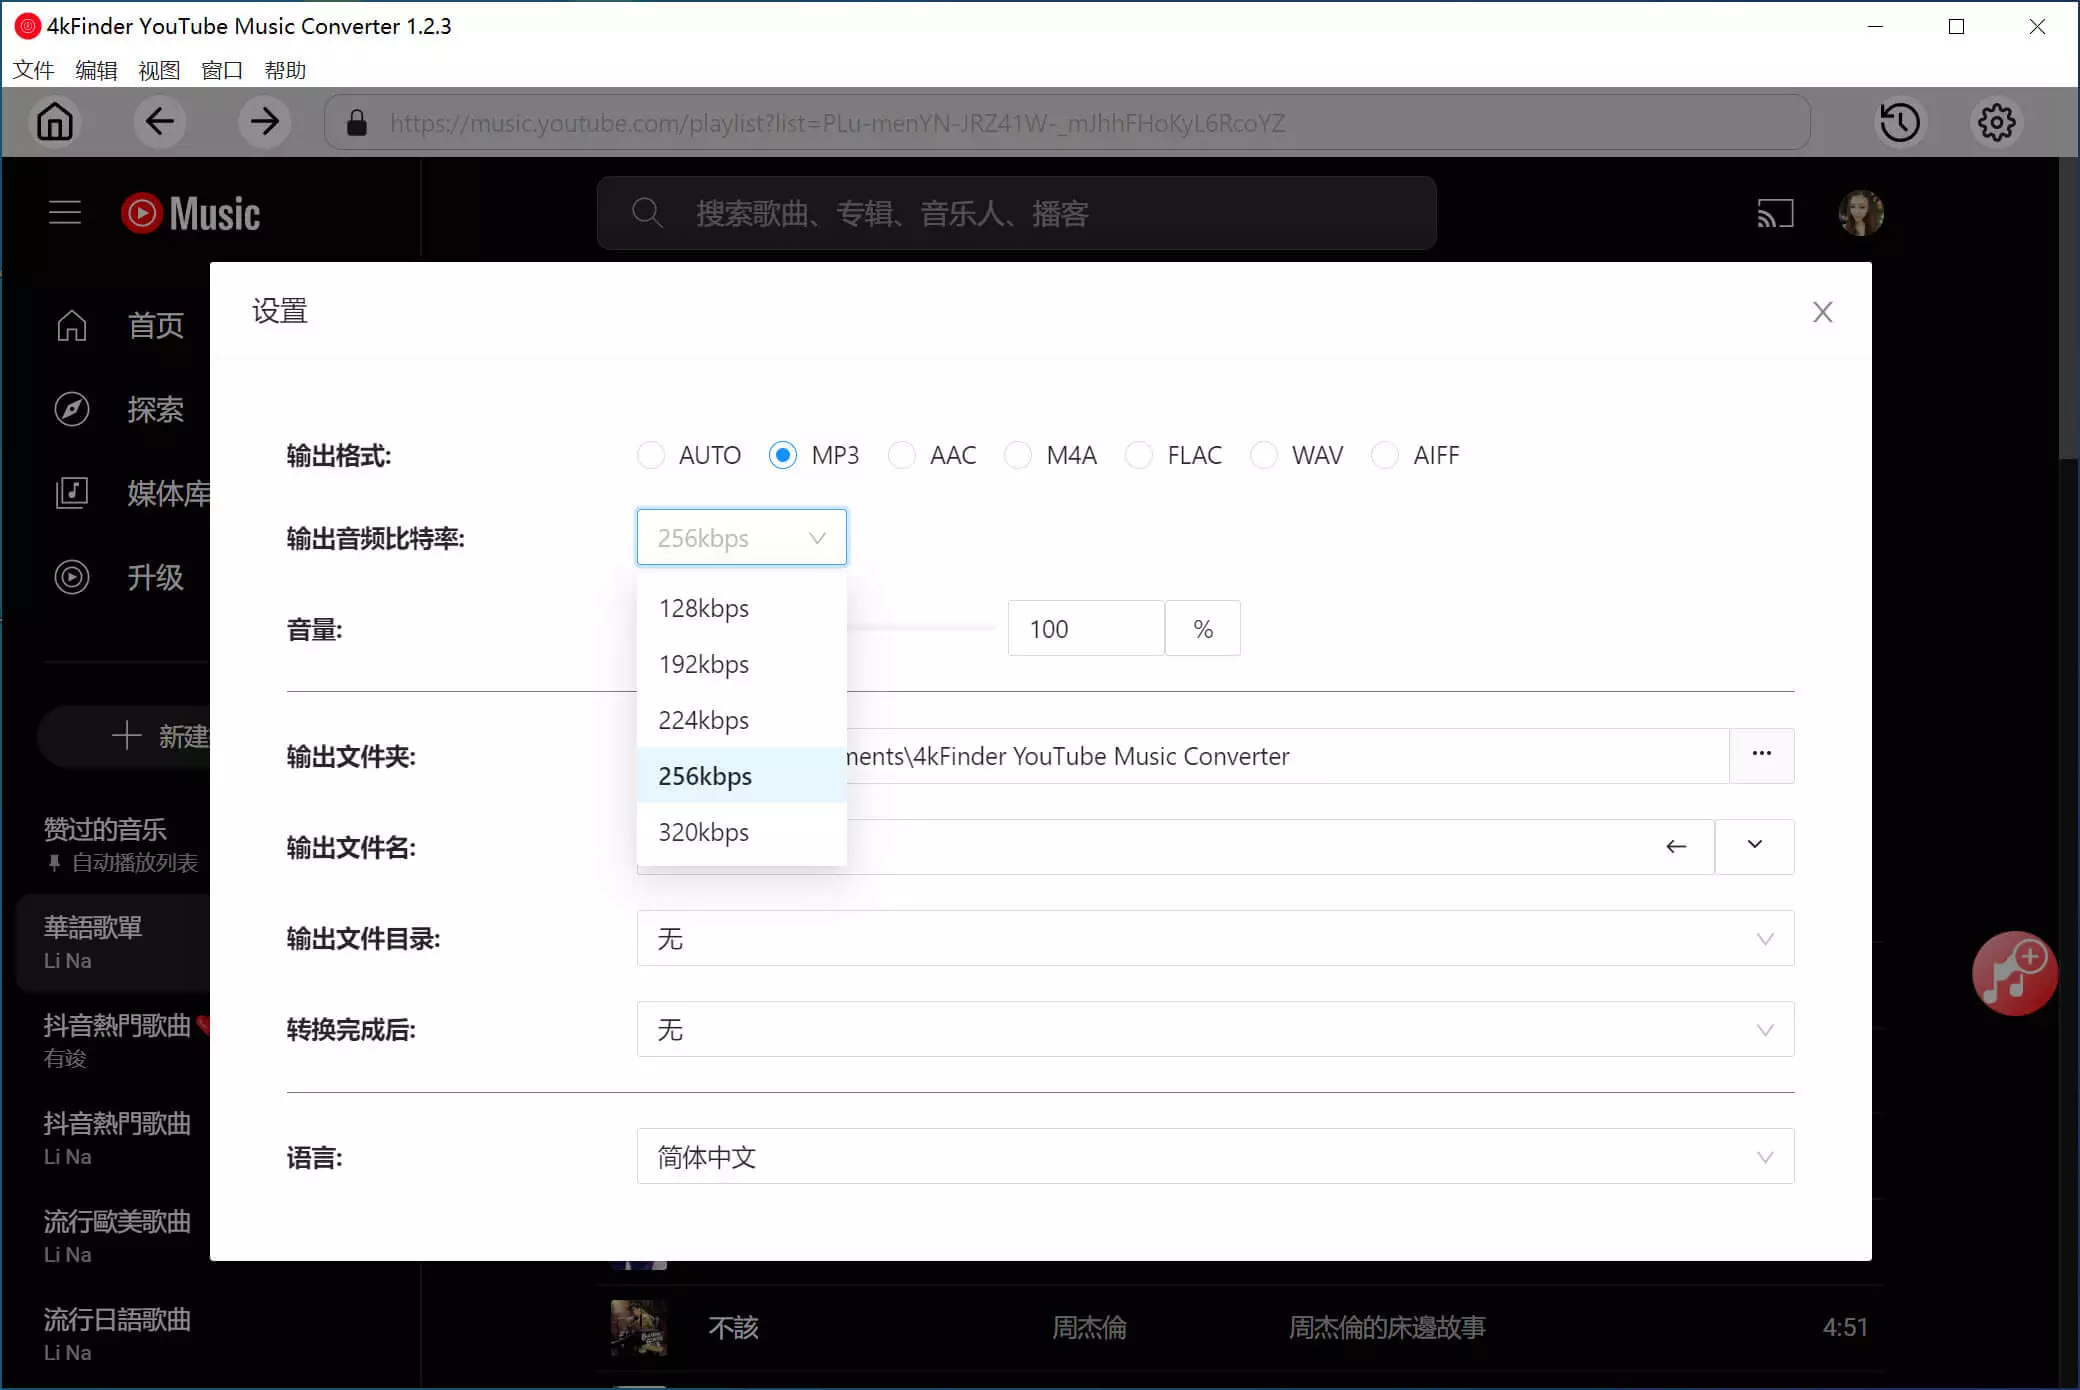Image resolution: width=2080 pixels, height=1390 pixels.
Task: Click the 周杰倫 artist link
Action: (1089, 1327)
